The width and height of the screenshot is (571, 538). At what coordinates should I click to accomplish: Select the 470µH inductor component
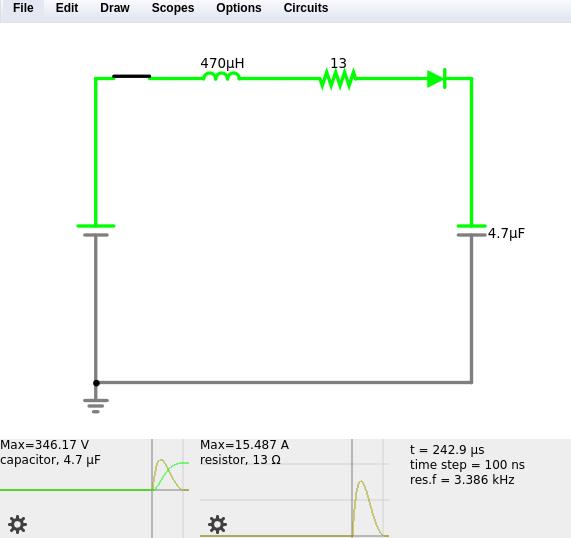tap(221, 76)
